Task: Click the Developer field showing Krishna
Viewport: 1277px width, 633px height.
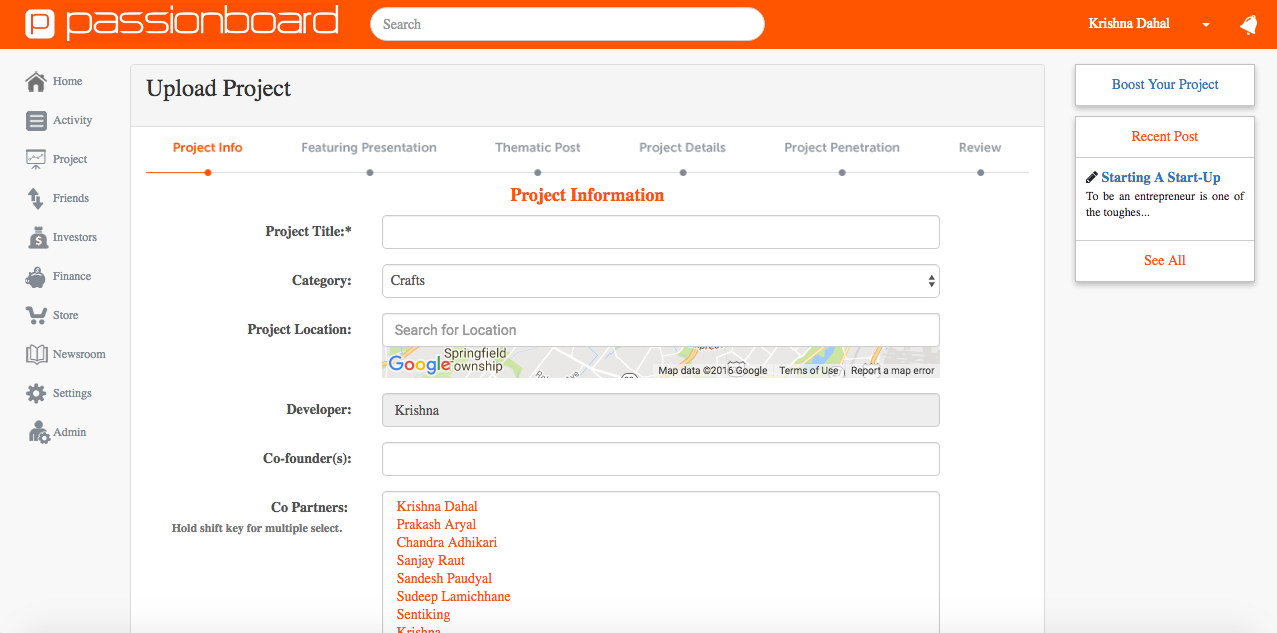Action: (661, 410)
